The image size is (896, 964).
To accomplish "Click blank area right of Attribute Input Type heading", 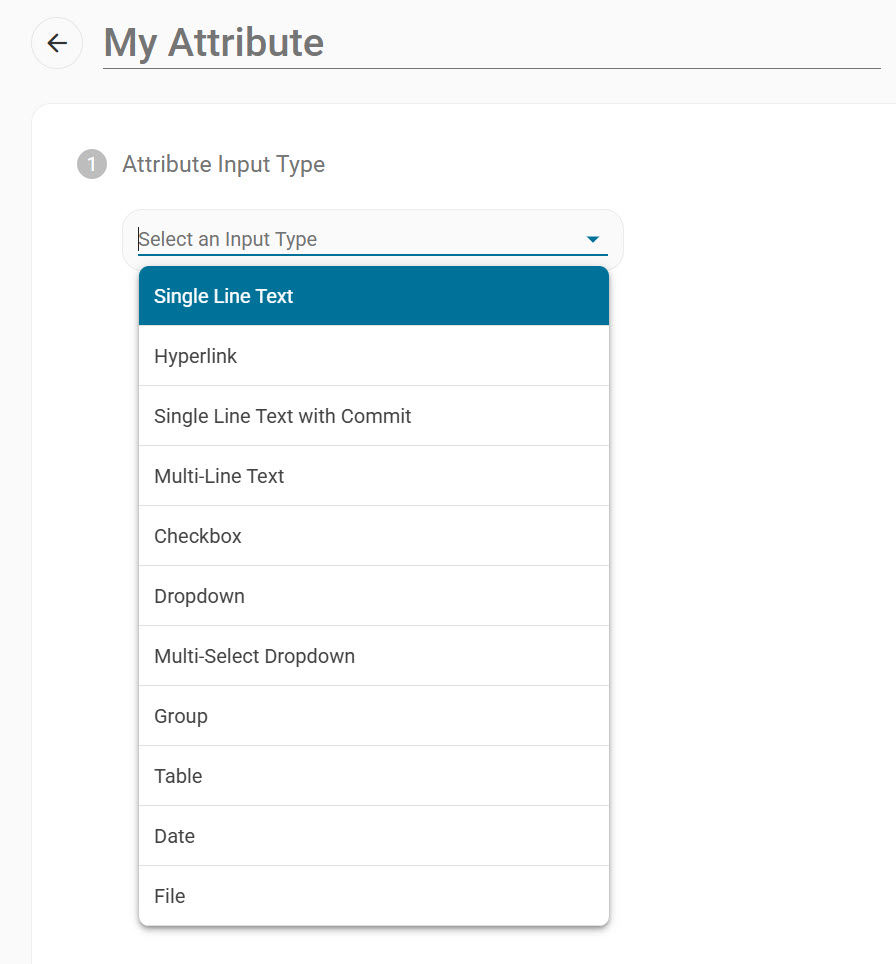I will [609, 164].
